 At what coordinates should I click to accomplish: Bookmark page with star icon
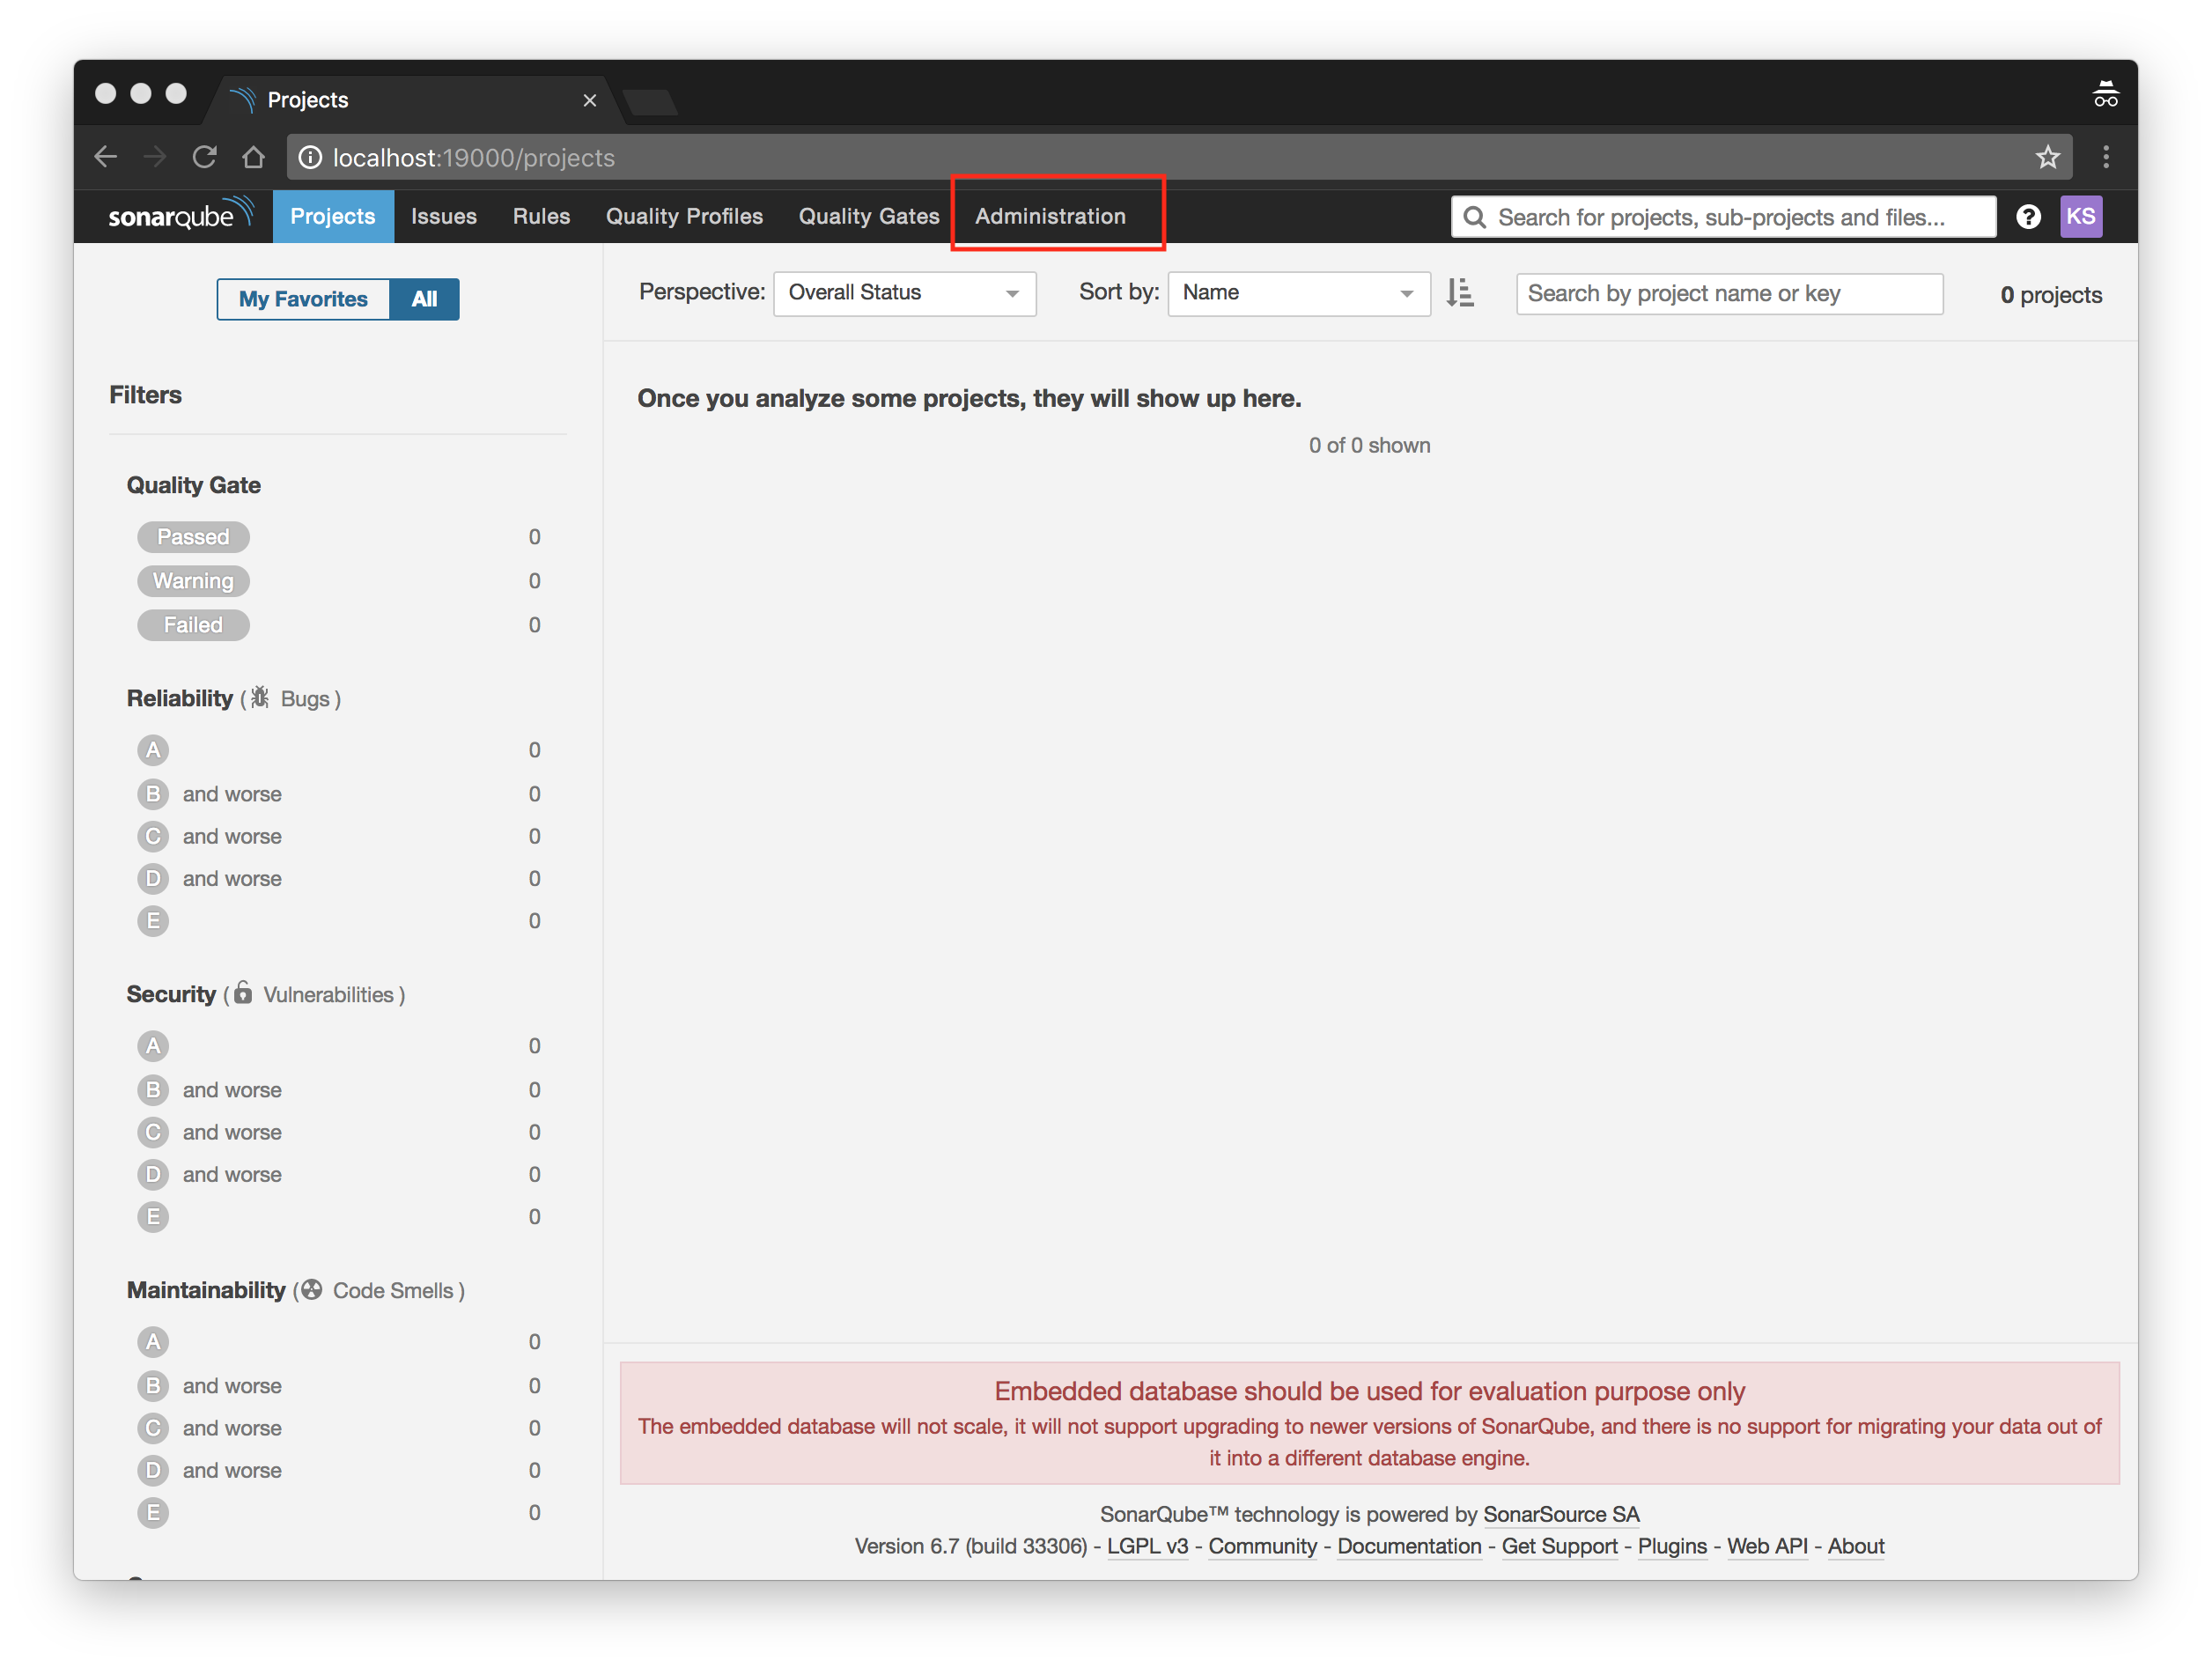[2047, 157]
